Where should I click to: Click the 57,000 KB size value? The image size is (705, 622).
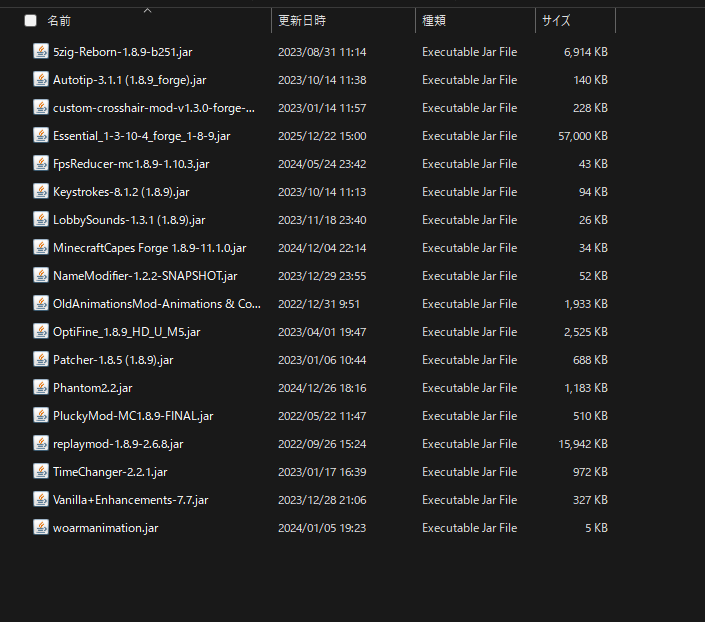click(x=583, y=136)
